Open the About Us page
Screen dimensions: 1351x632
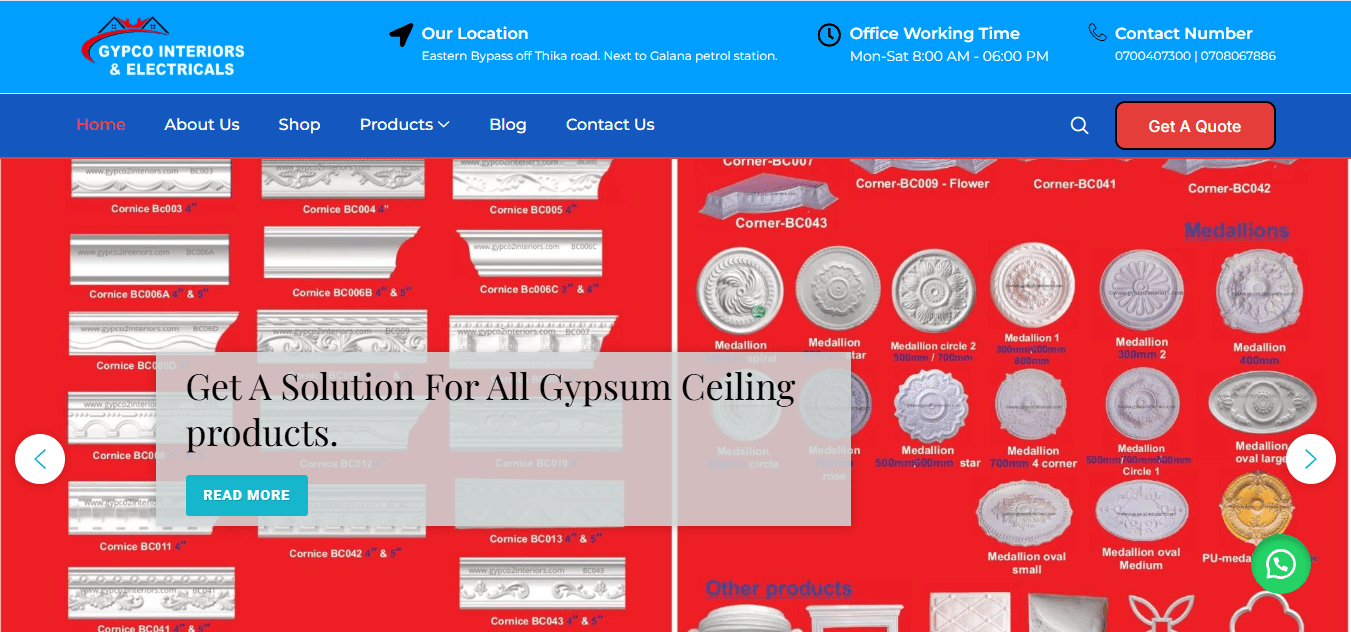202,125
